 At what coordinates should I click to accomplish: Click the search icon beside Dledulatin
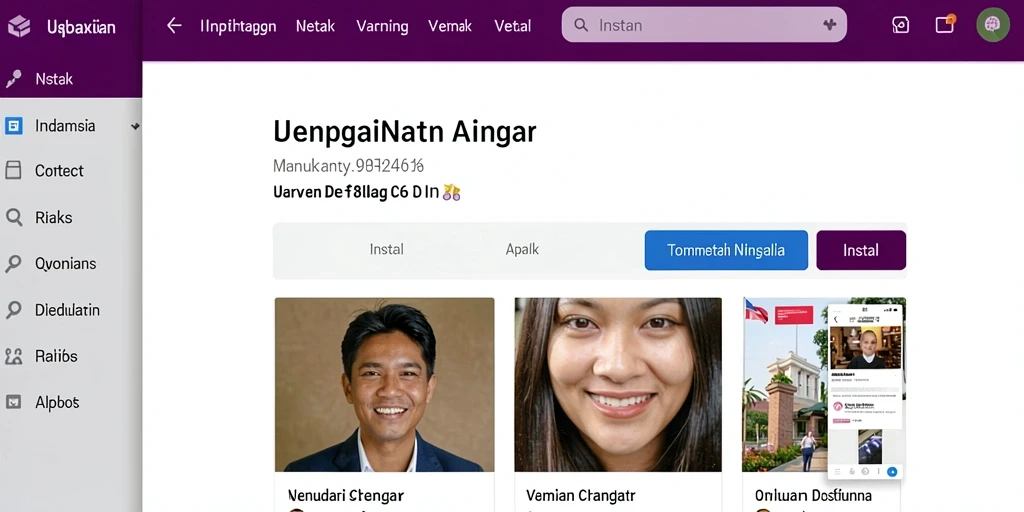[x=14, y=310]
